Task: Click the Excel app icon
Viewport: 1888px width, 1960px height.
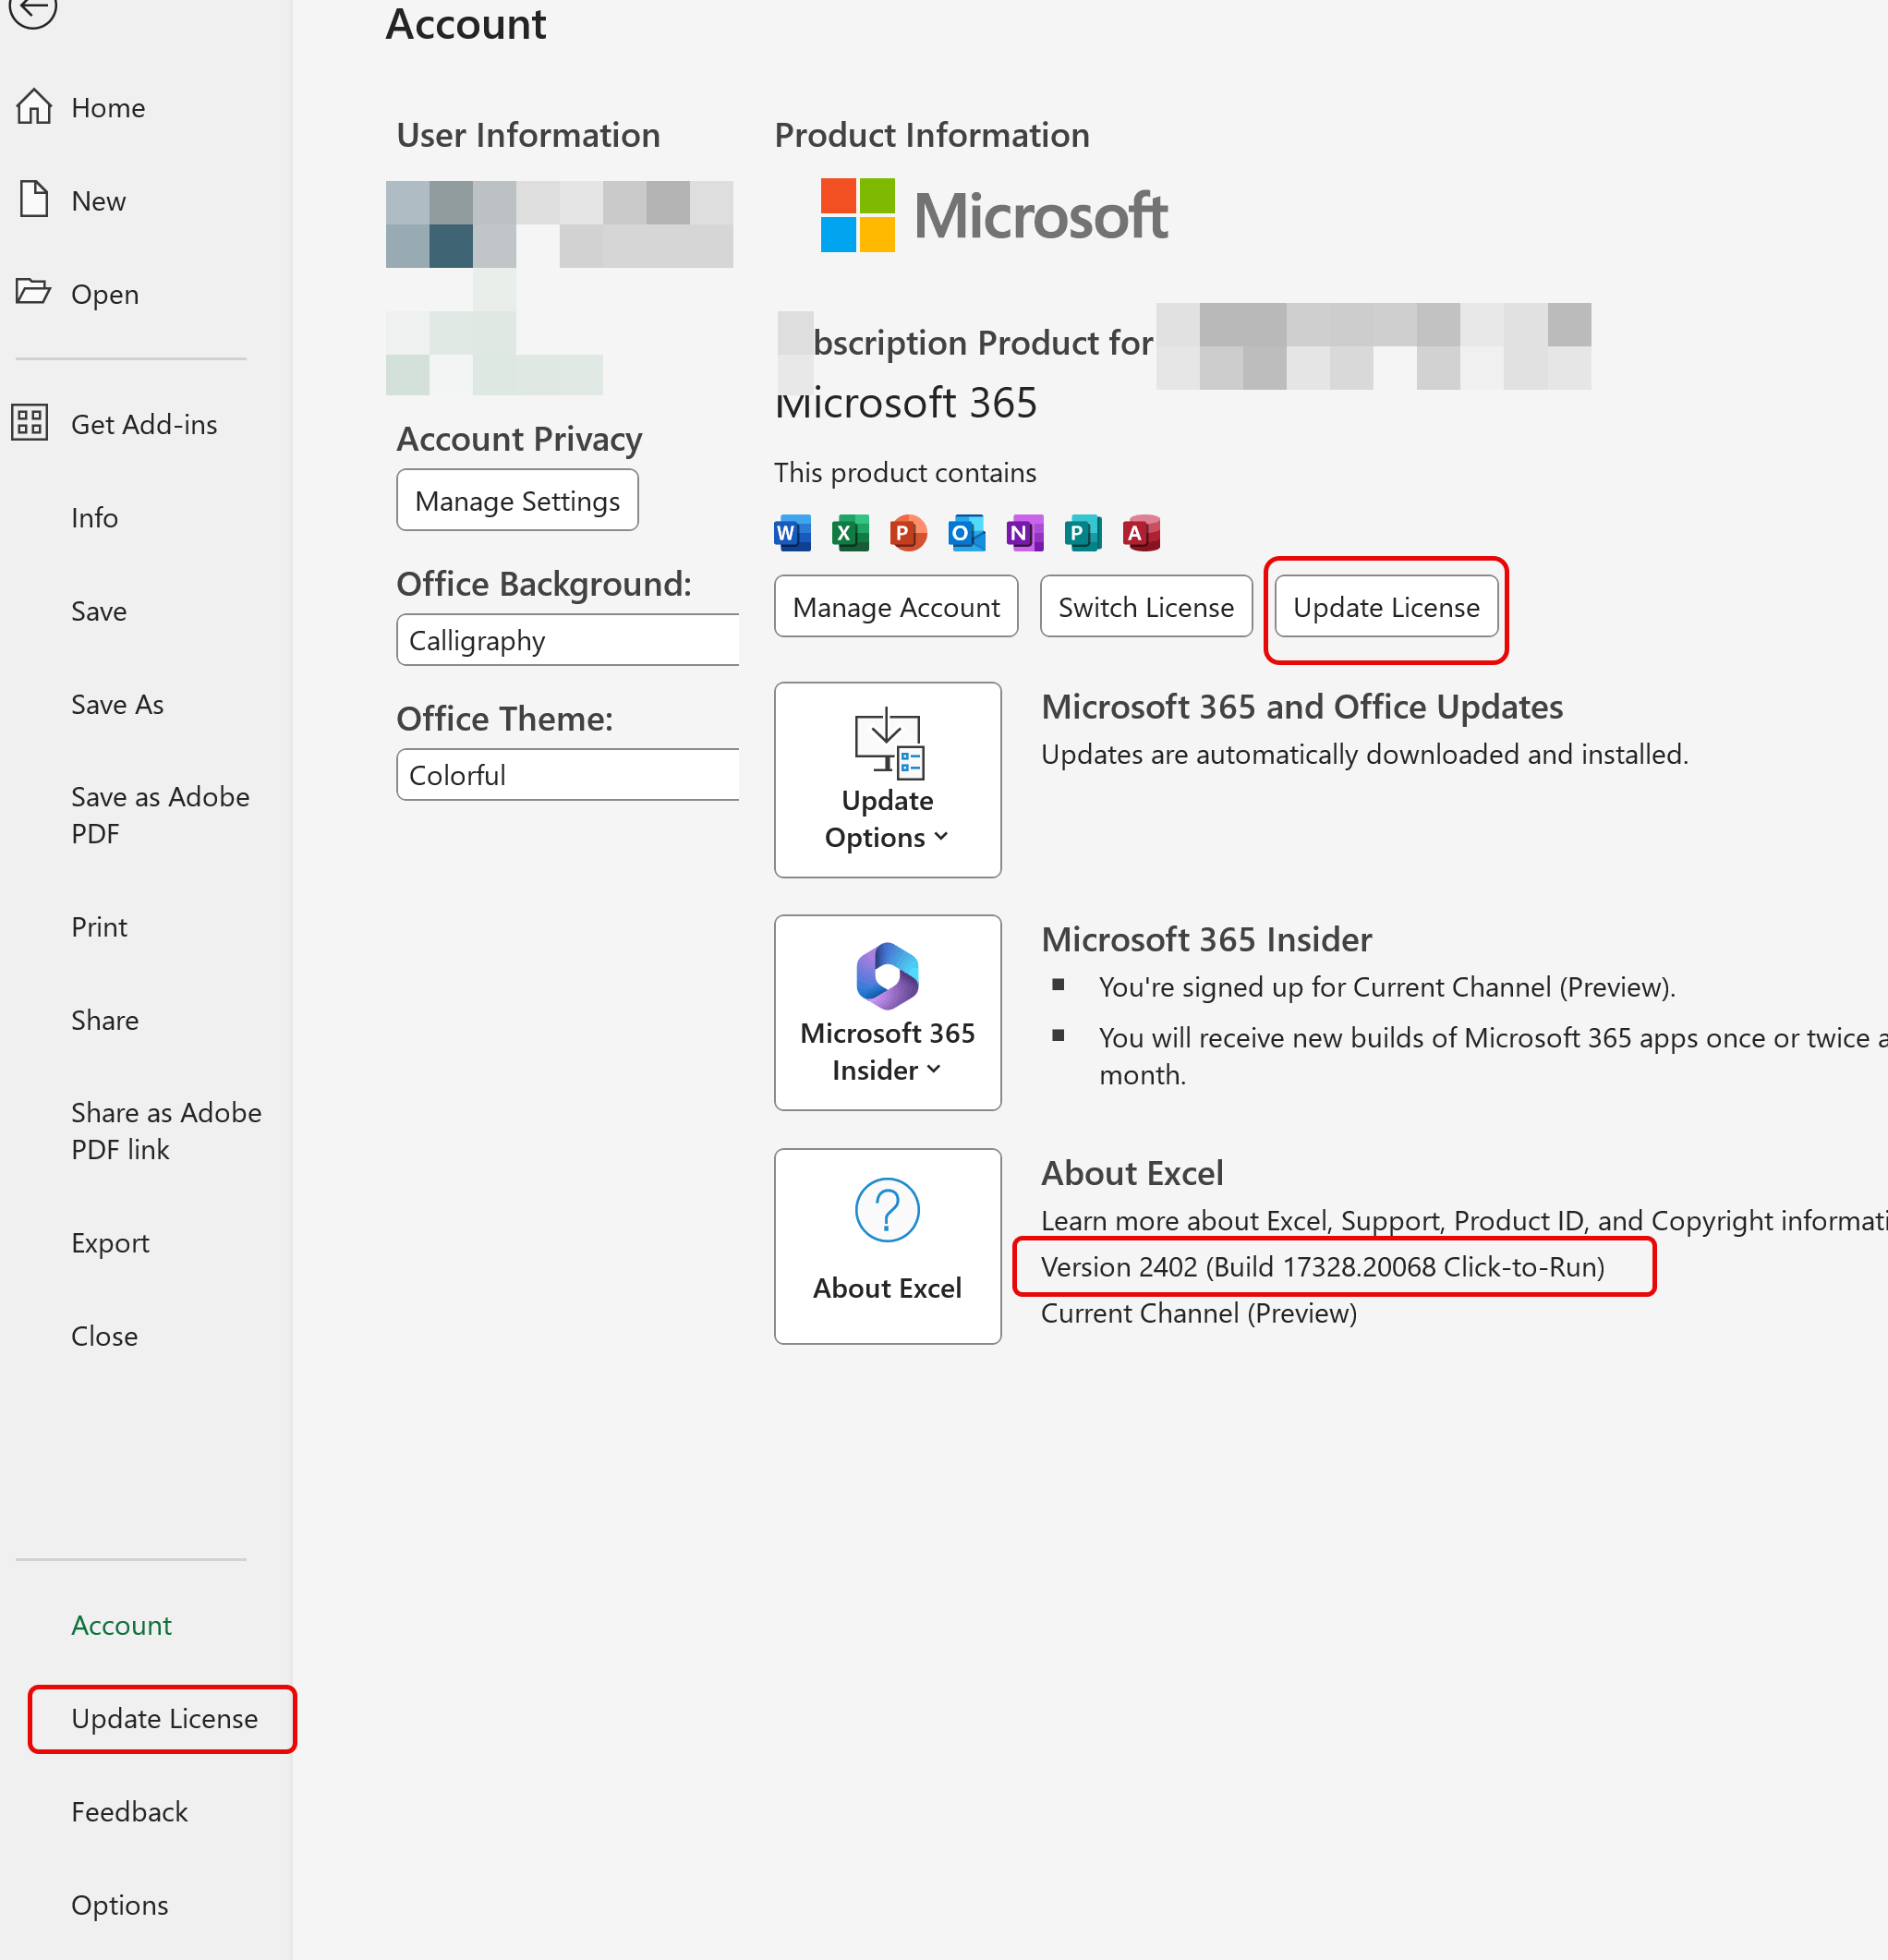Action: [x=850, y=533]
